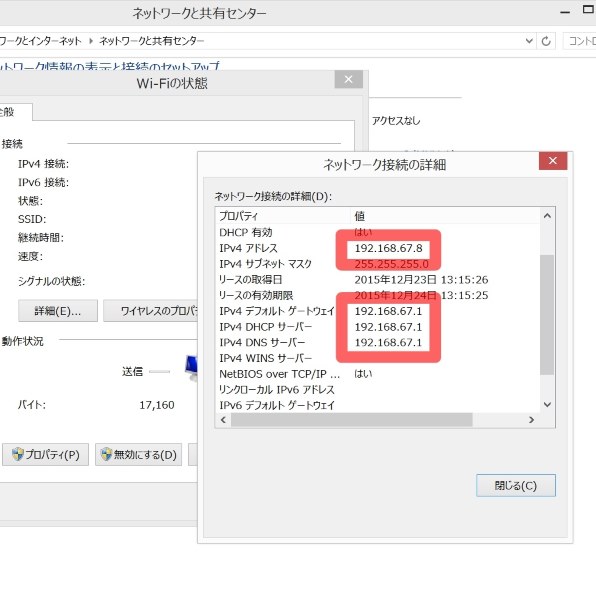Click the プロパティ(P) shield button

pos(45,454)
